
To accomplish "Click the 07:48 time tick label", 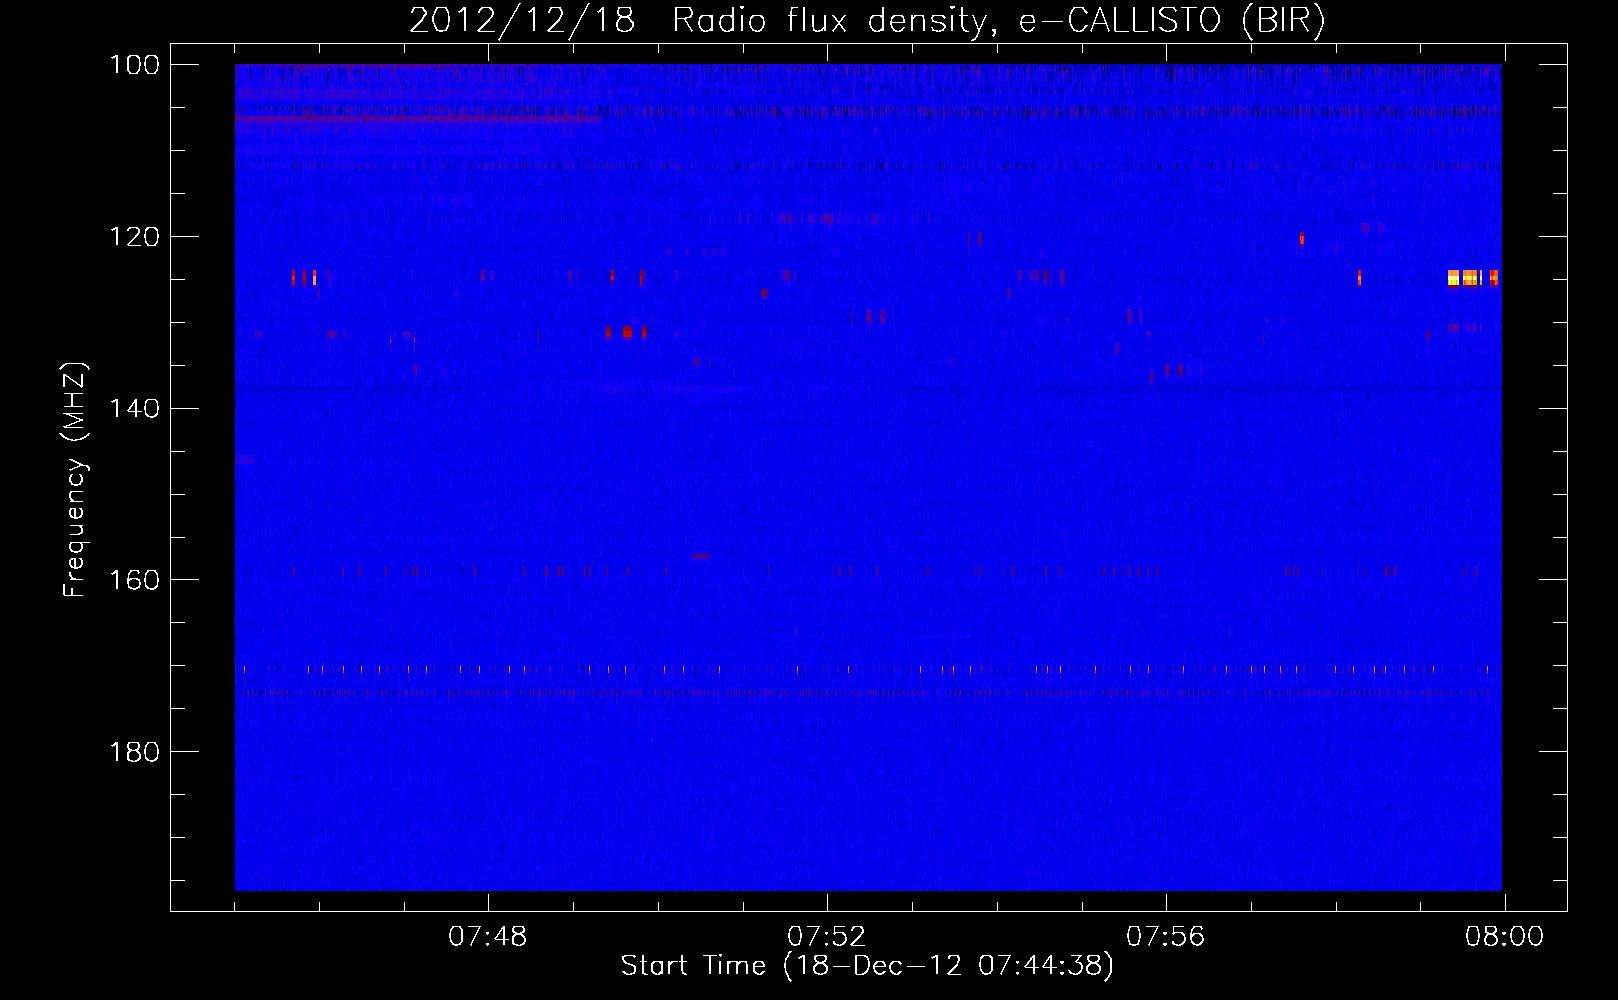I will (x=488, y=937).
